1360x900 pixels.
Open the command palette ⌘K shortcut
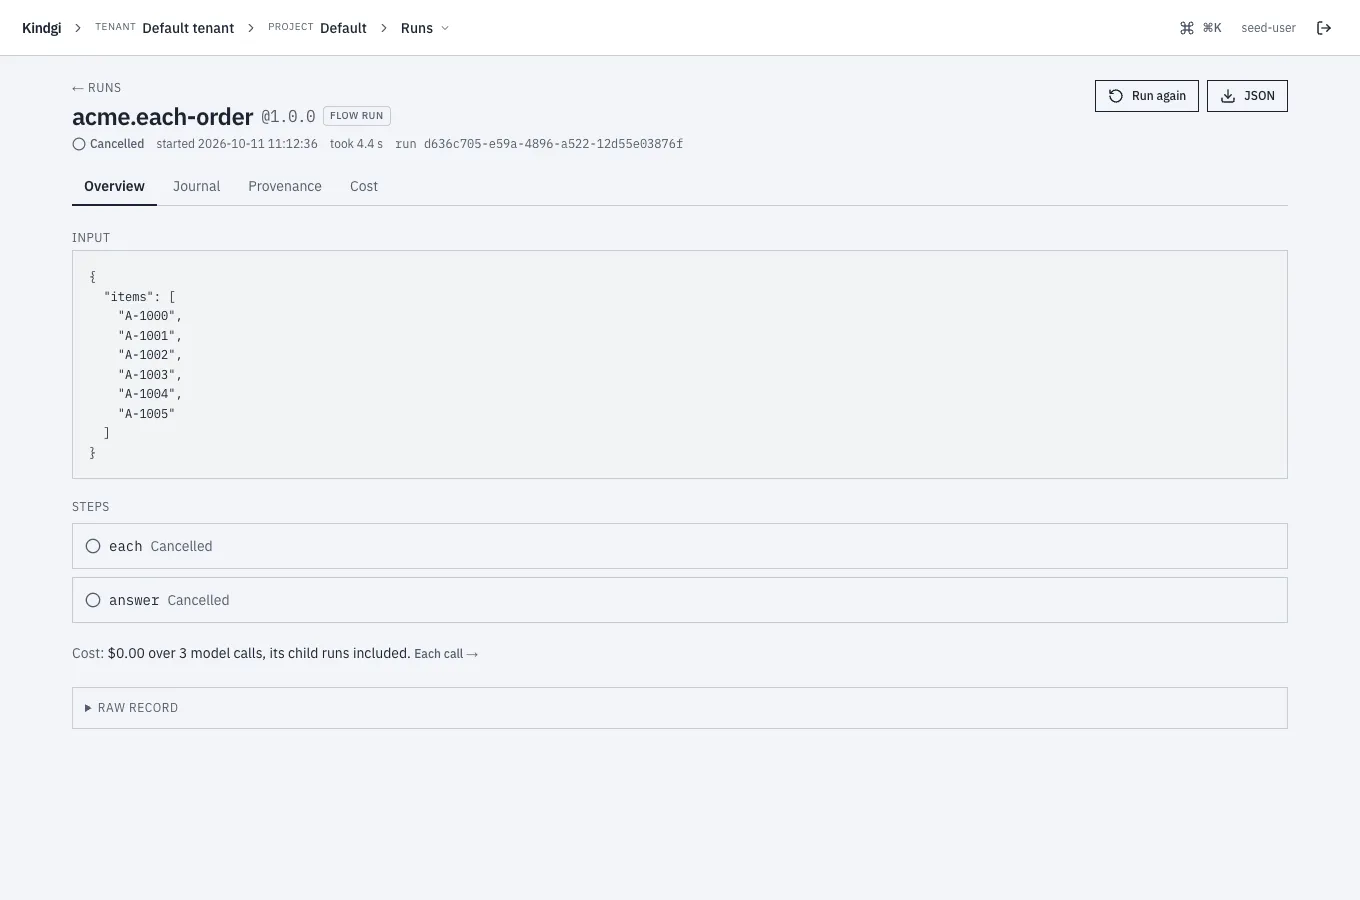pyautogui.click(x=1200, y=28)
